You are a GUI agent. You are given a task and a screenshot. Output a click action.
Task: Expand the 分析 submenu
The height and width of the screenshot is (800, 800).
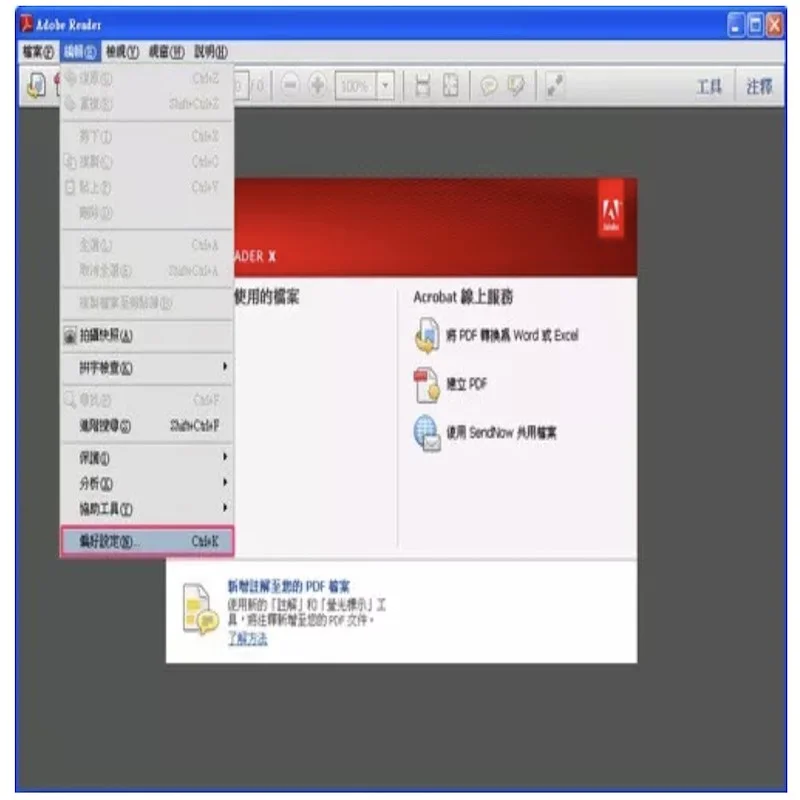click(147, 483)
